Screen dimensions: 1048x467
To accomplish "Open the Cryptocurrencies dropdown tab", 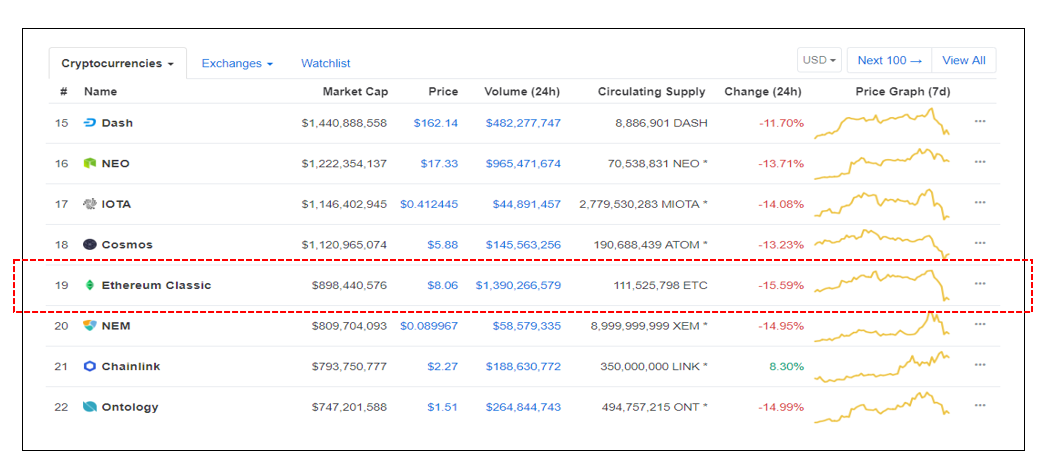I will [x=117, y=63].
